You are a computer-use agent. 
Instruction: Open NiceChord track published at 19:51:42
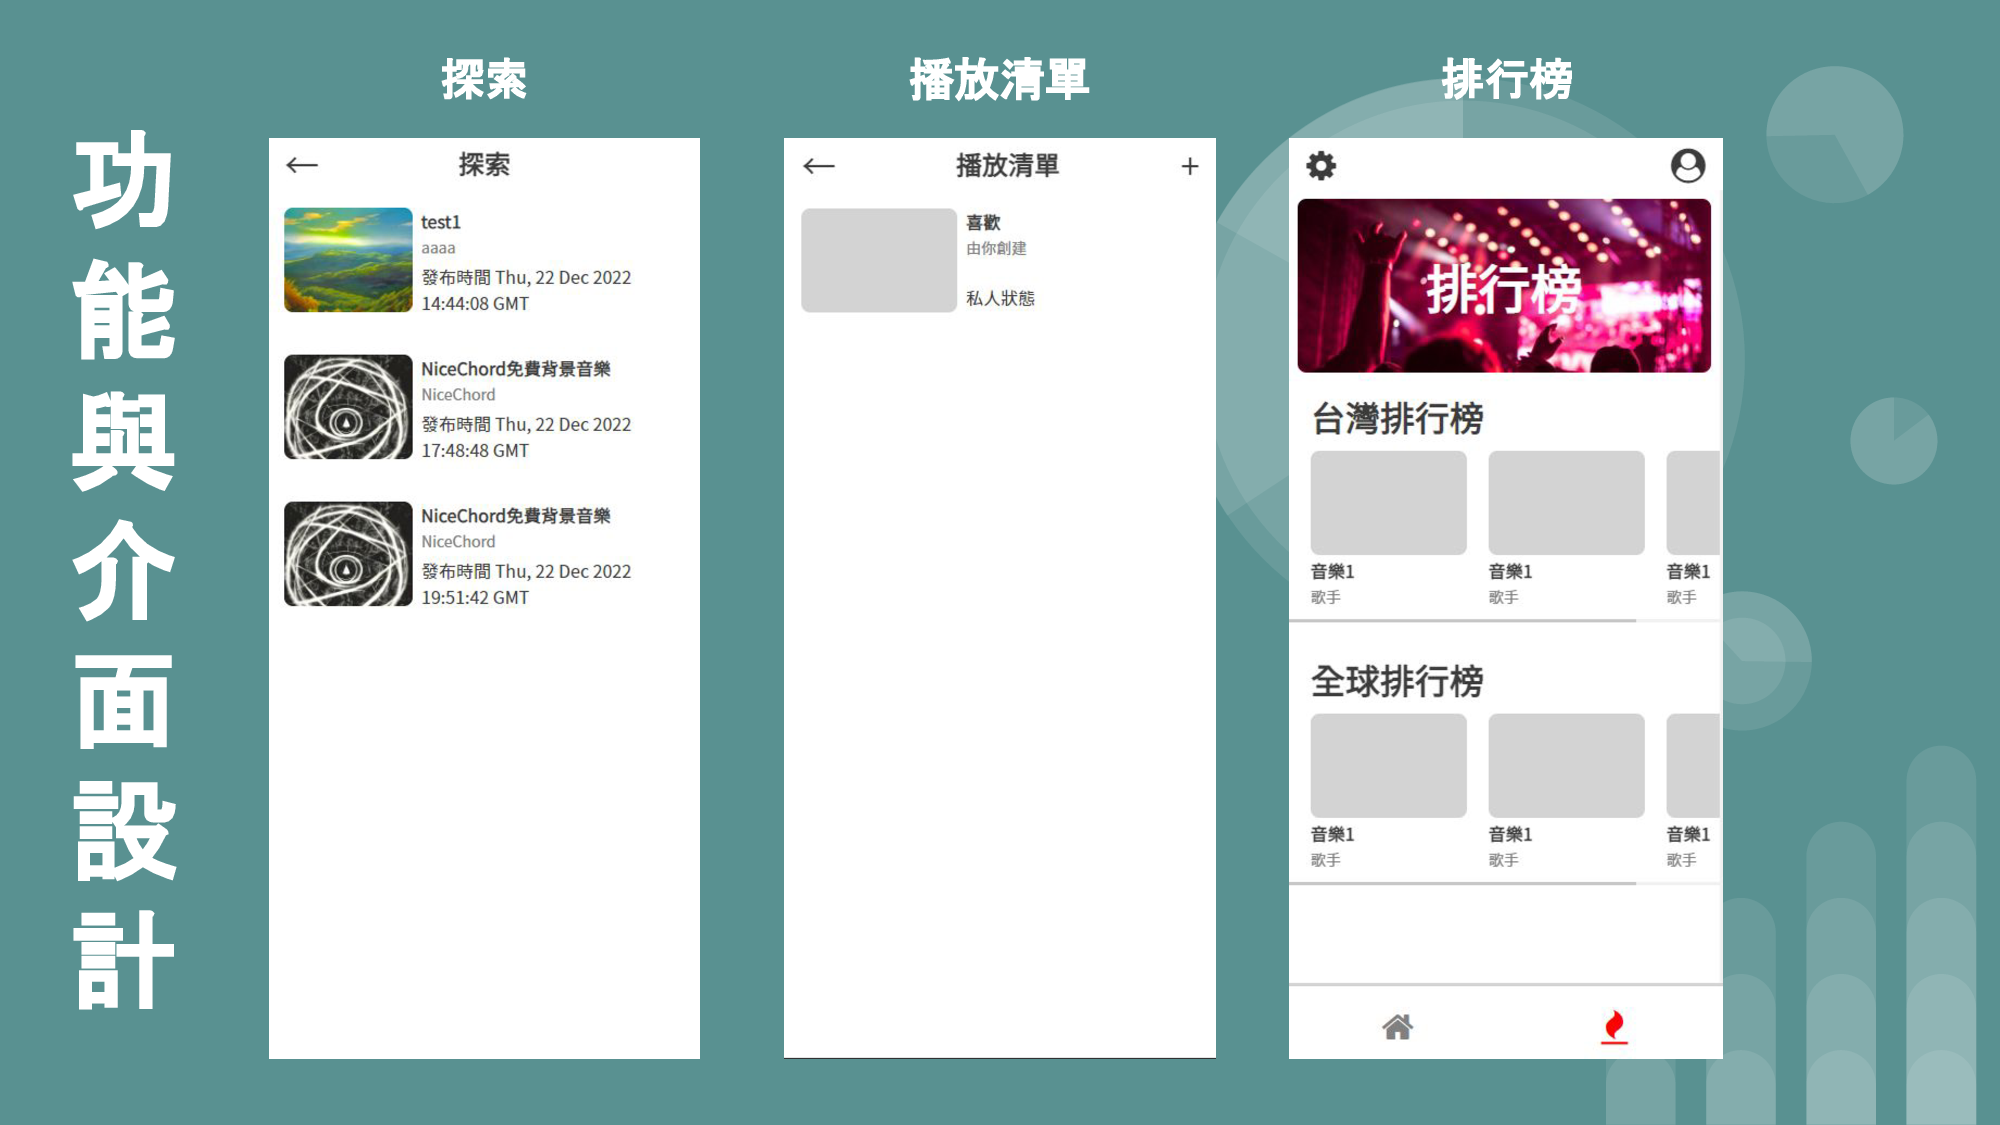tap(348, 554)
